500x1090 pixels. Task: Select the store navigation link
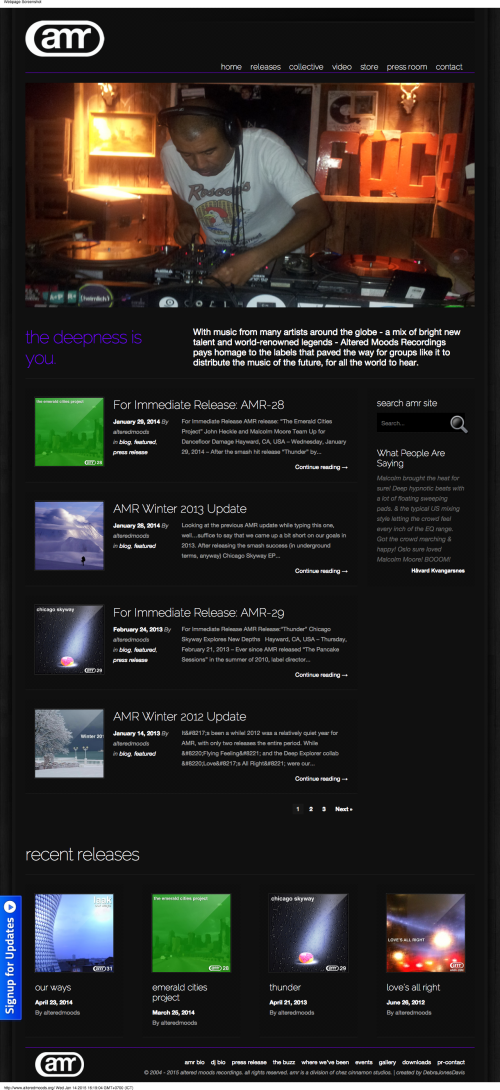(x=369, y=67)
